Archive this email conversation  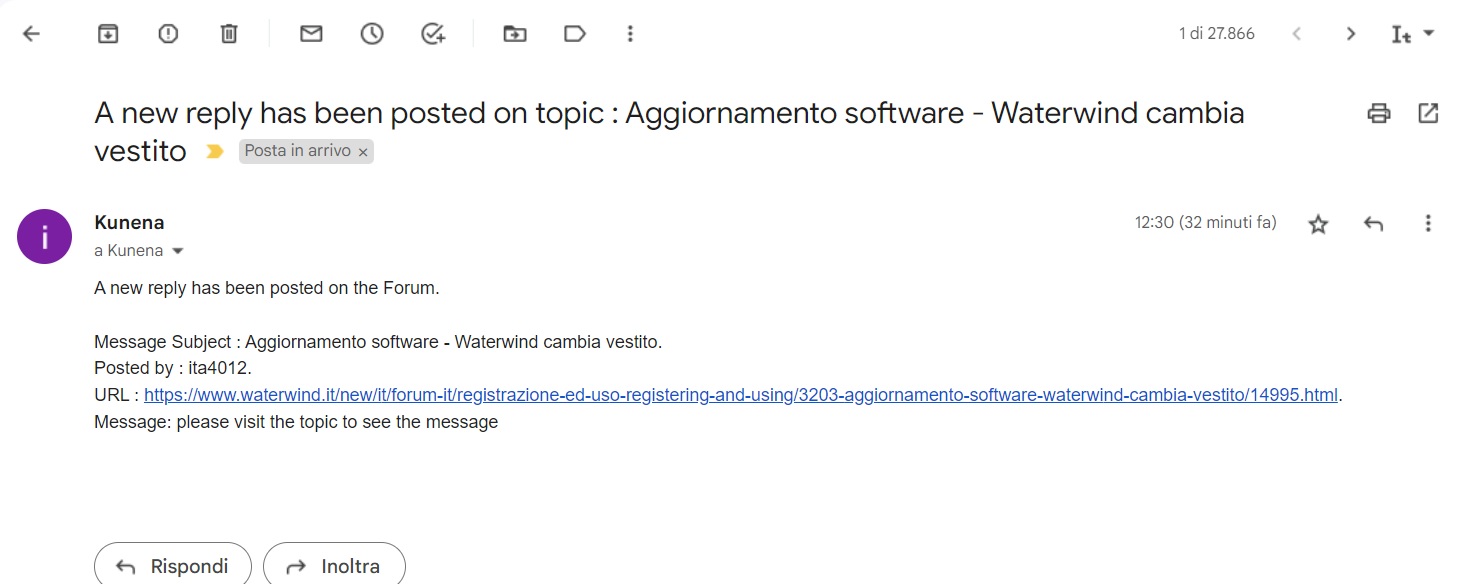(x=108, y=34)
